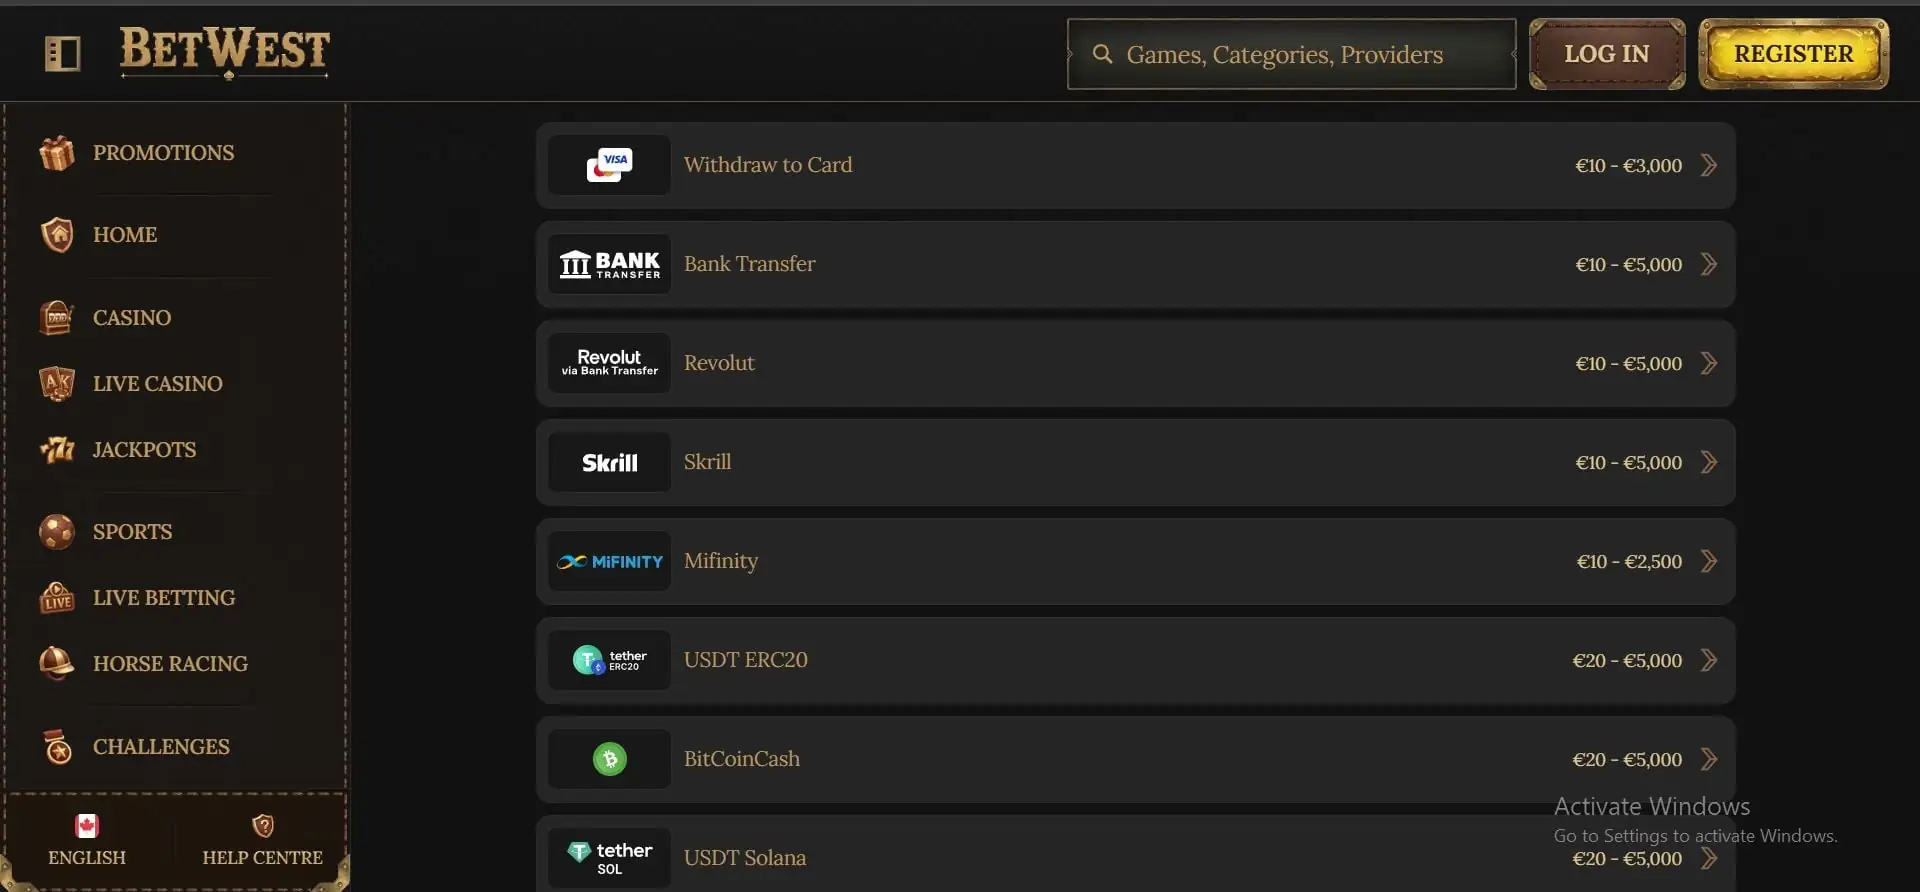Expand the Bank Transfer row chevron
This screenshot has height=892, width=1920.
pyautogui.click(x=1709, y=264)
